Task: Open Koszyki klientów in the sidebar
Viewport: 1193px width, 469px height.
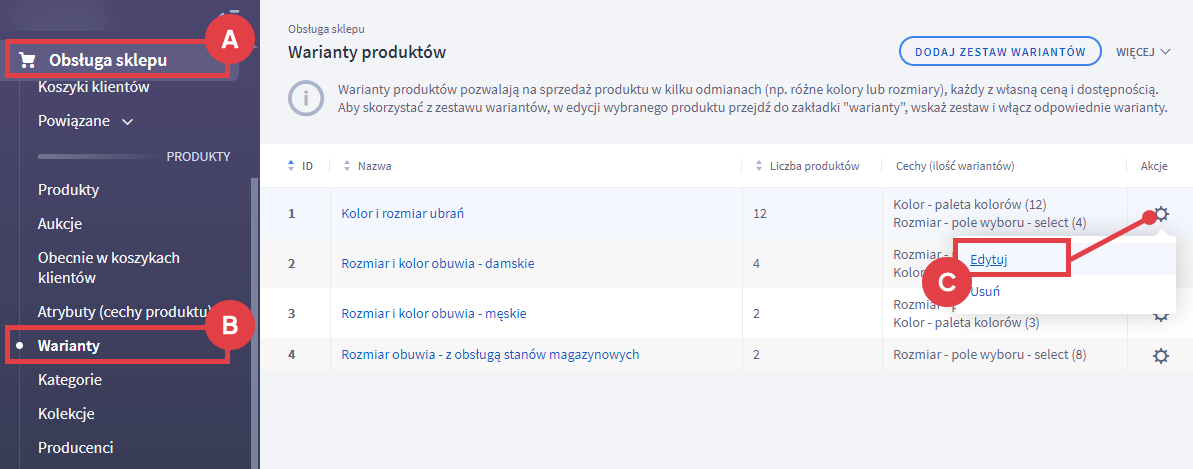Action: pyautogui.click(x=93, y=87)
